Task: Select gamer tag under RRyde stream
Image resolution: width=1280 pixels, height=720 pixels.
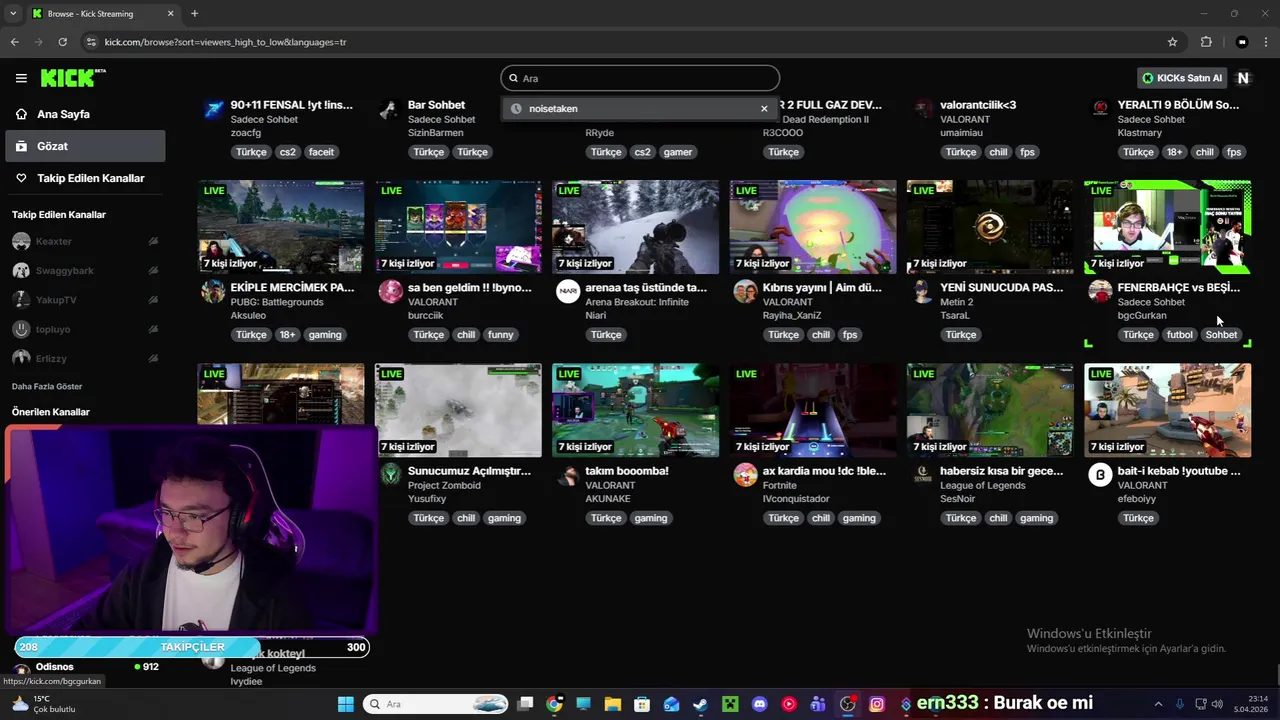Action: (677, 152)
